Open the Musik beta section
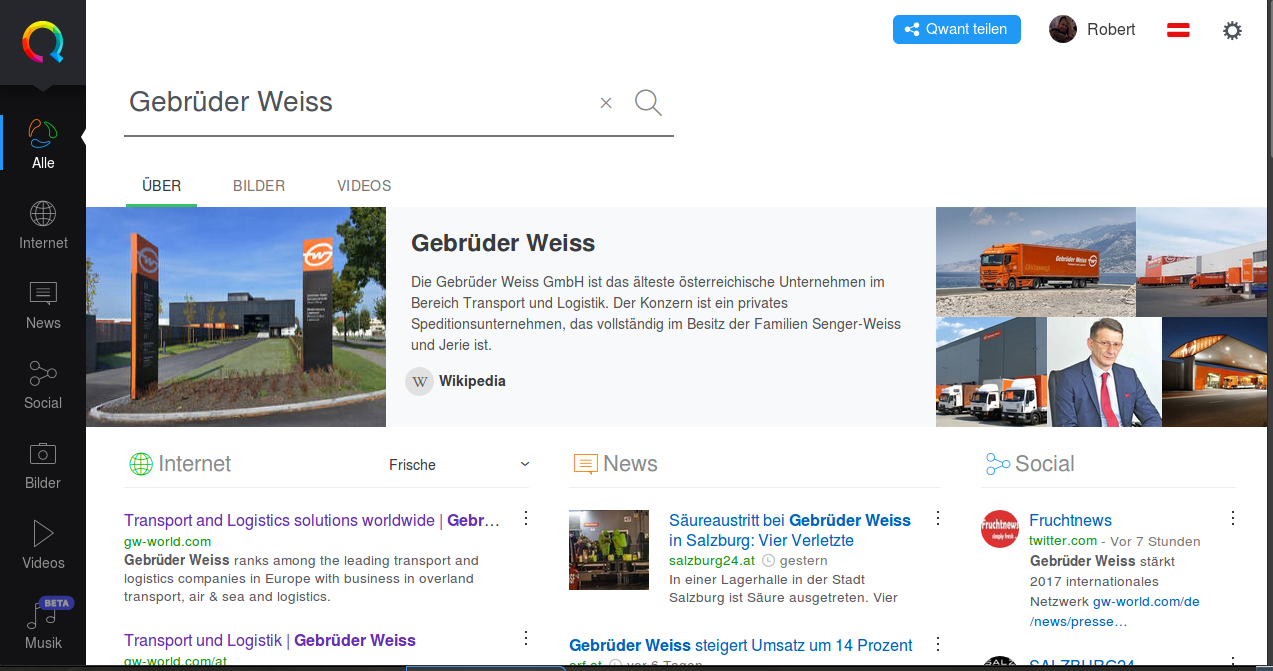 [x=42, y=624]
